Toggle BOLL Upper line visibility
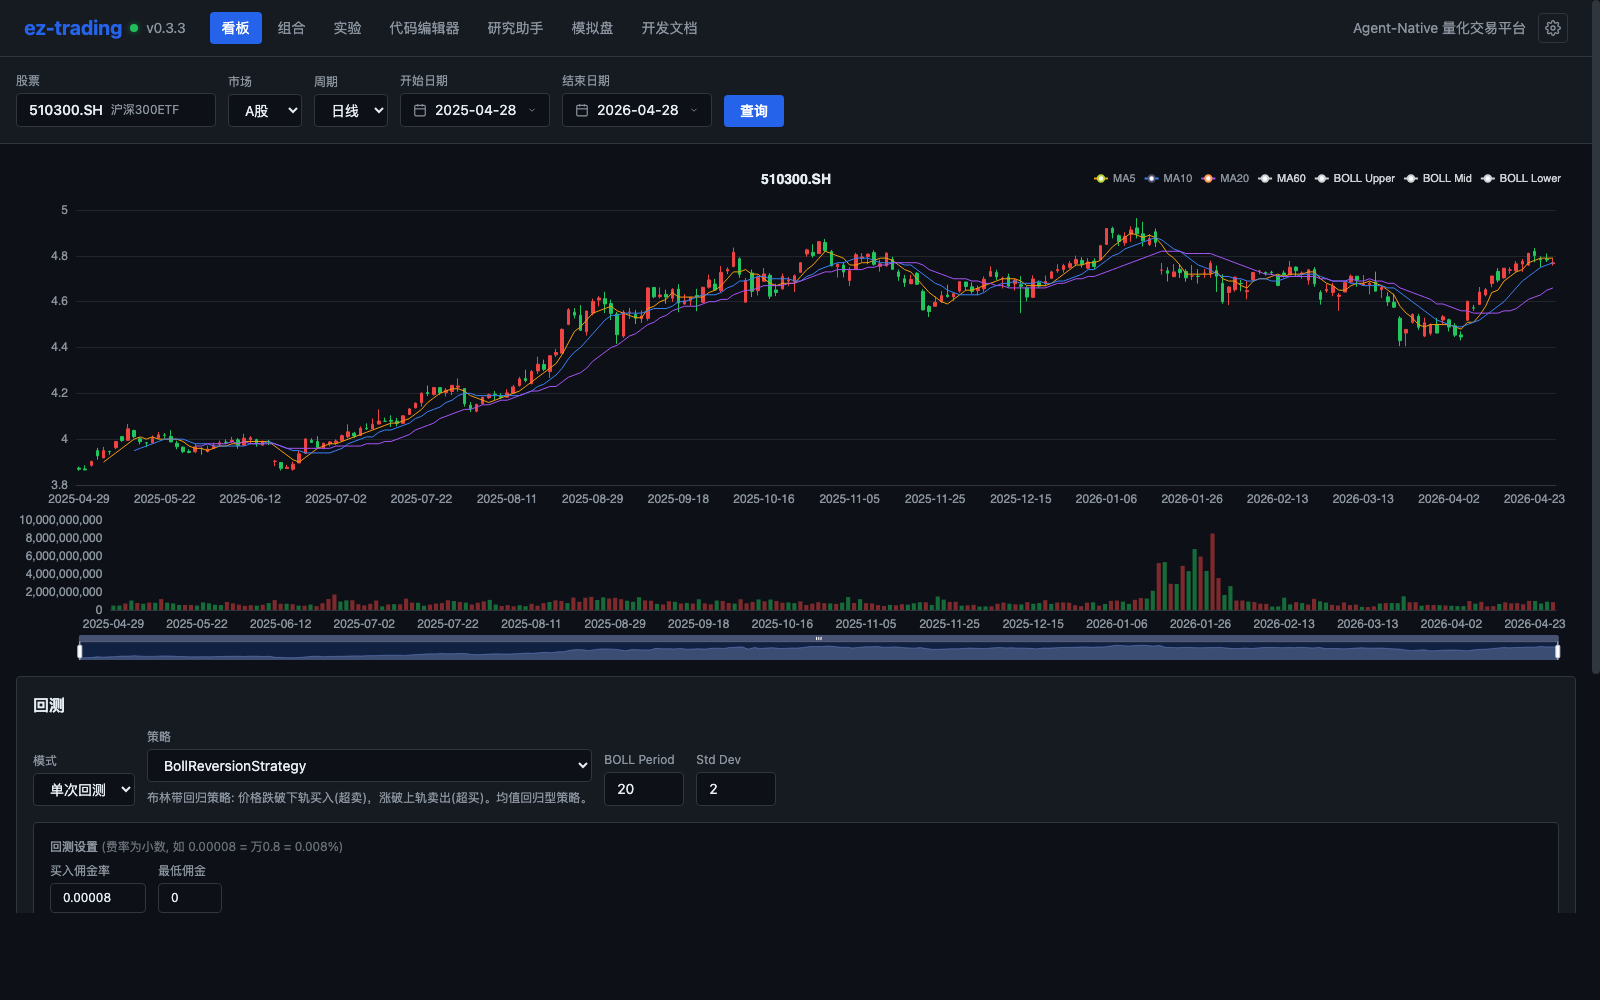 coord(1355,178)
